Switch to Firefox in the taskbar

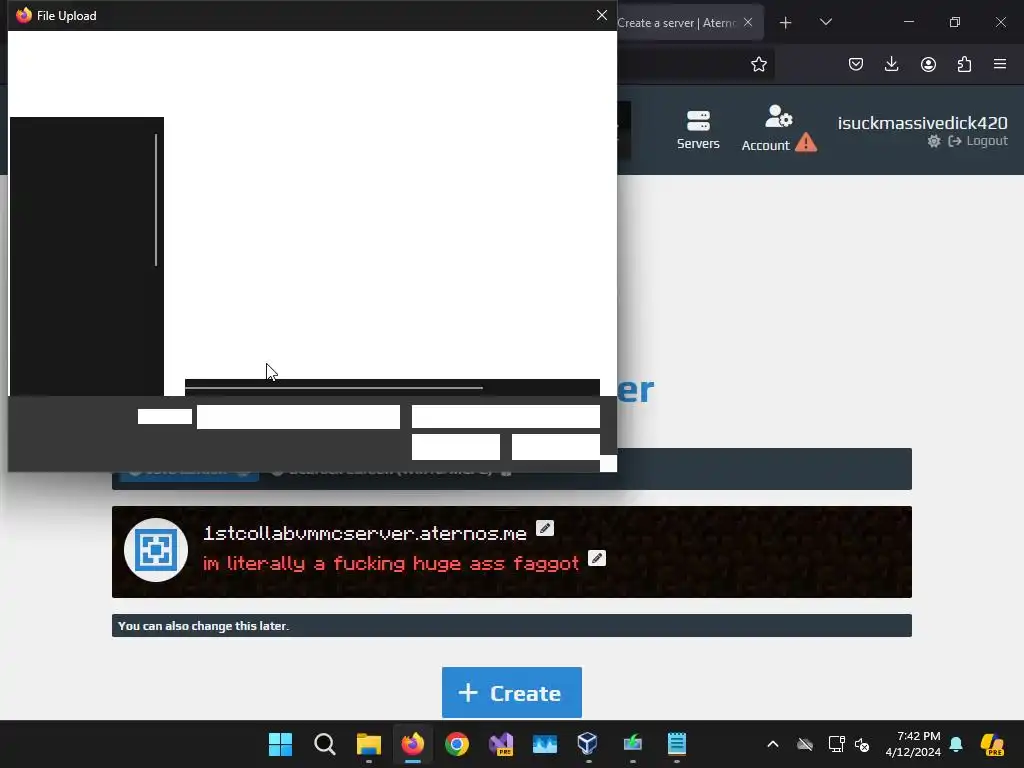click(413, 744)
